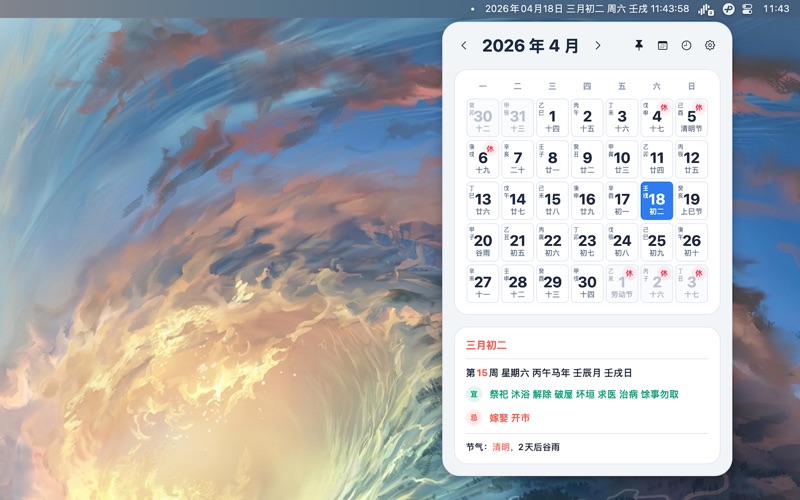The image size is (800, 500).
Task: Select April 1 in the calendar
Action: pyautogui.click(x=552, y=118)
